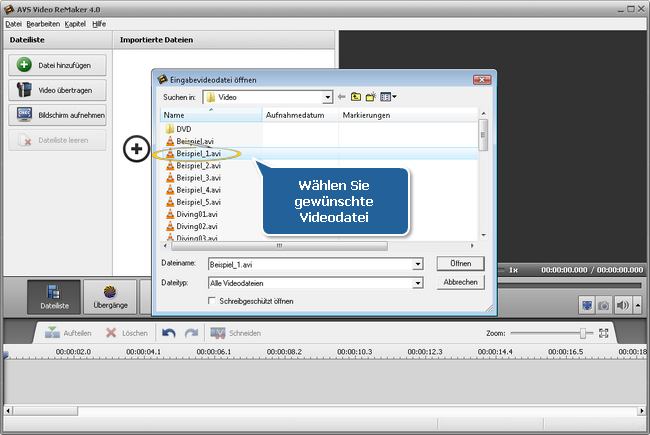
Task: Toggle Schreibgeschützt öffnen checkbox
Action: click(212, 301)
